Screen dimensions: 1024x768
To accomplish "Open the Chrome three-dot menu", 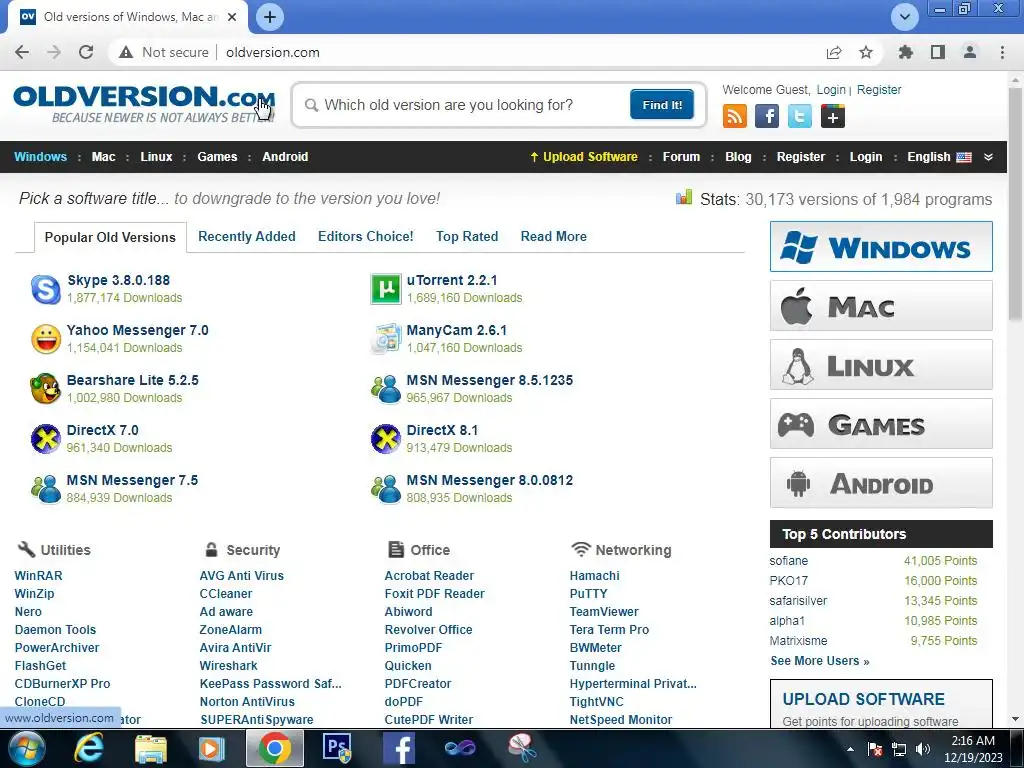I will (1002, 52).
